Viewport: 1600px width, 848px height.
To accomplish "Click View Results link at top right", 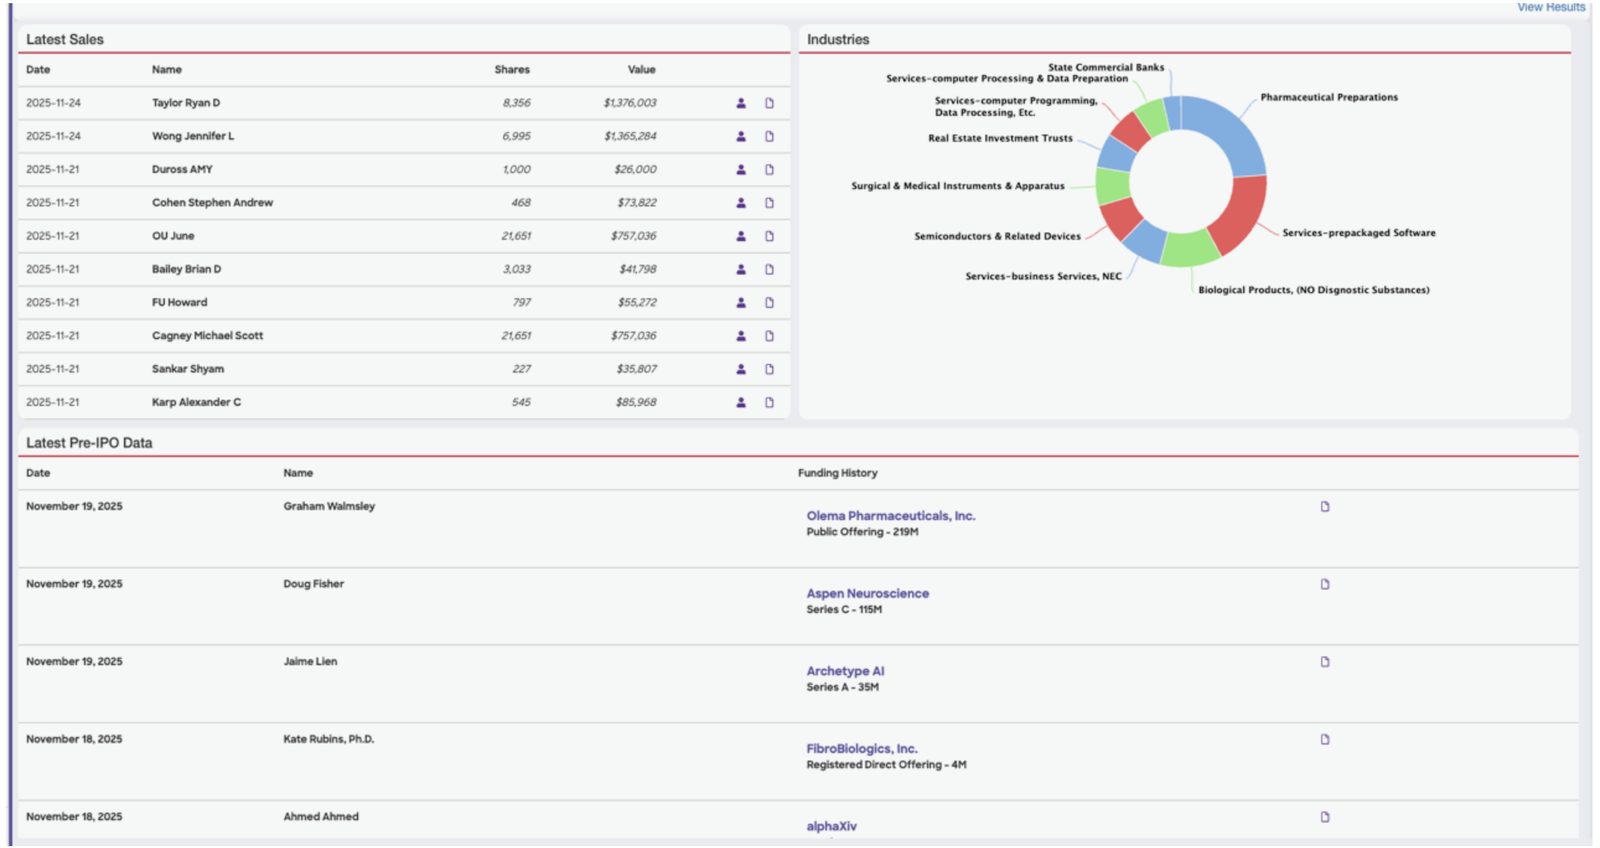I will pos(1551,7).
